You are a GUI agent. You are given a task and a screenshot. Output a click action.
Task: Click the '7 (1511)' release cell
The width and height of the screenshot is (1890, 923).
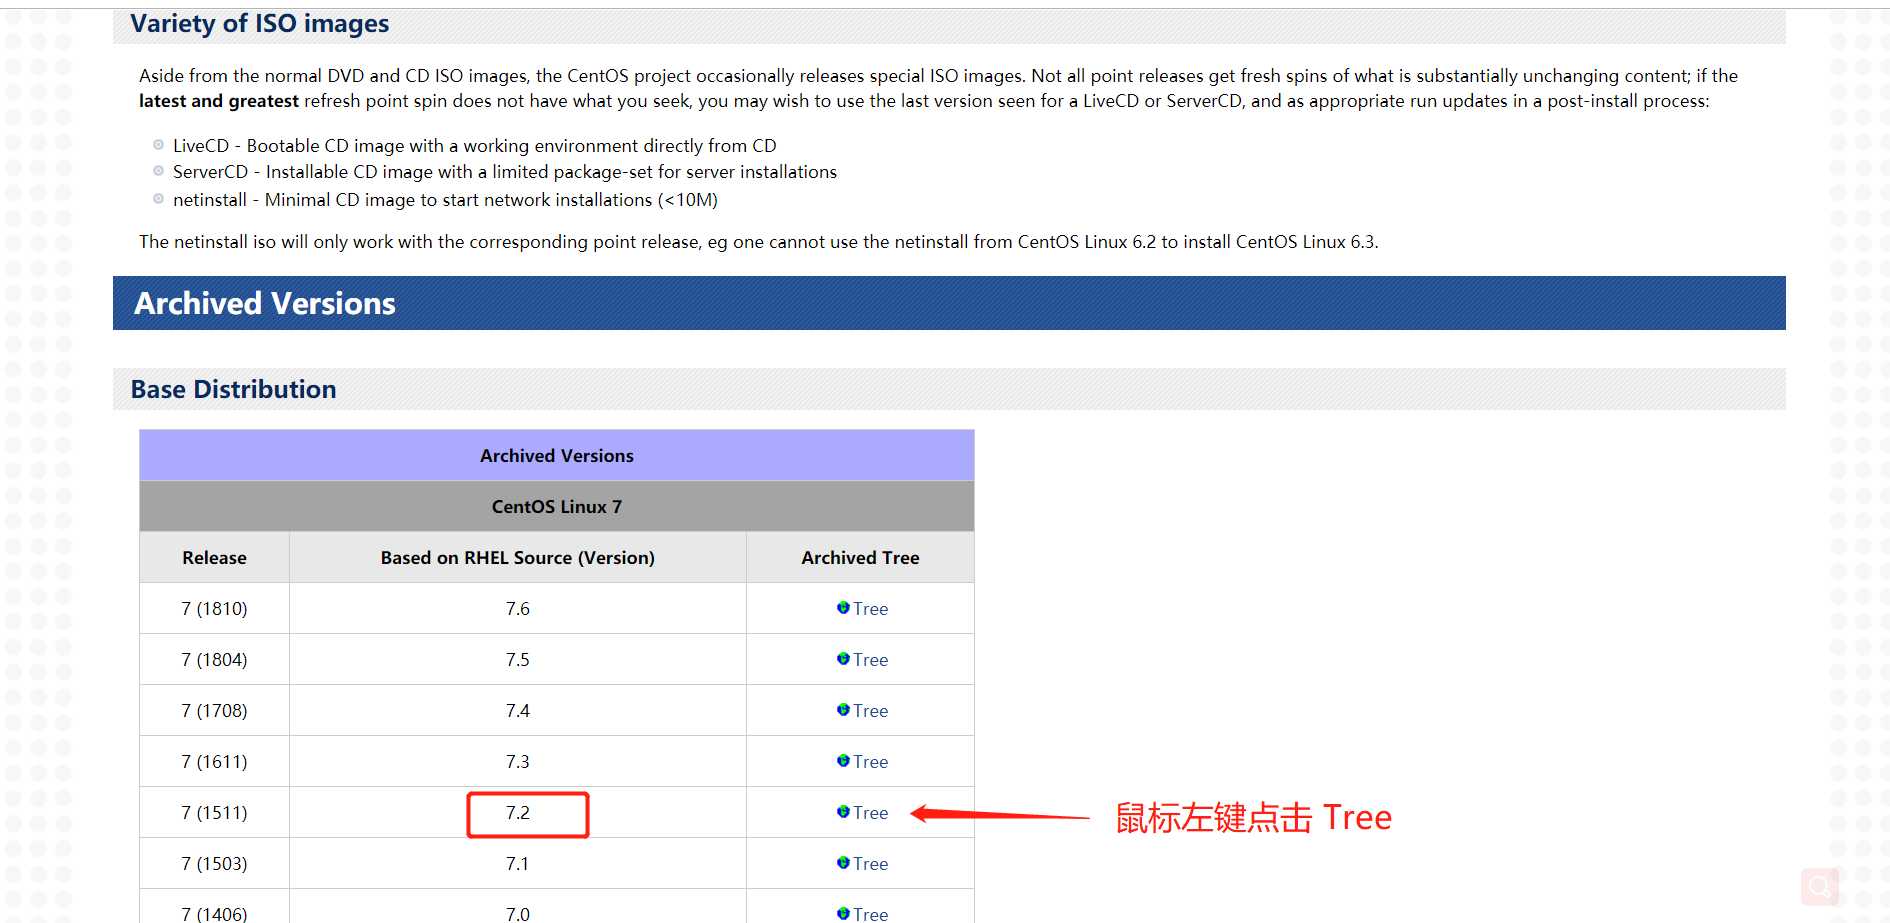pyautogui.click(x=214, y=812)
